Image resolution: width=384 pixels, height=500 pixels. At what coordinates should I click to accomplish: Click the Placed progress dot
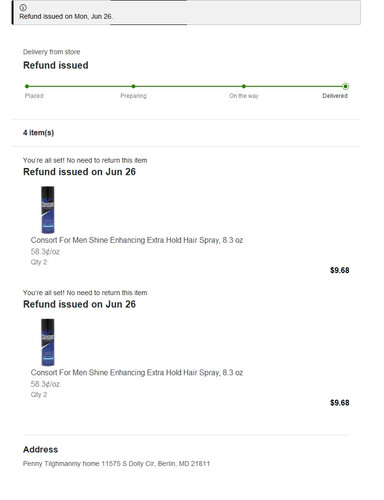click(27, 86)
